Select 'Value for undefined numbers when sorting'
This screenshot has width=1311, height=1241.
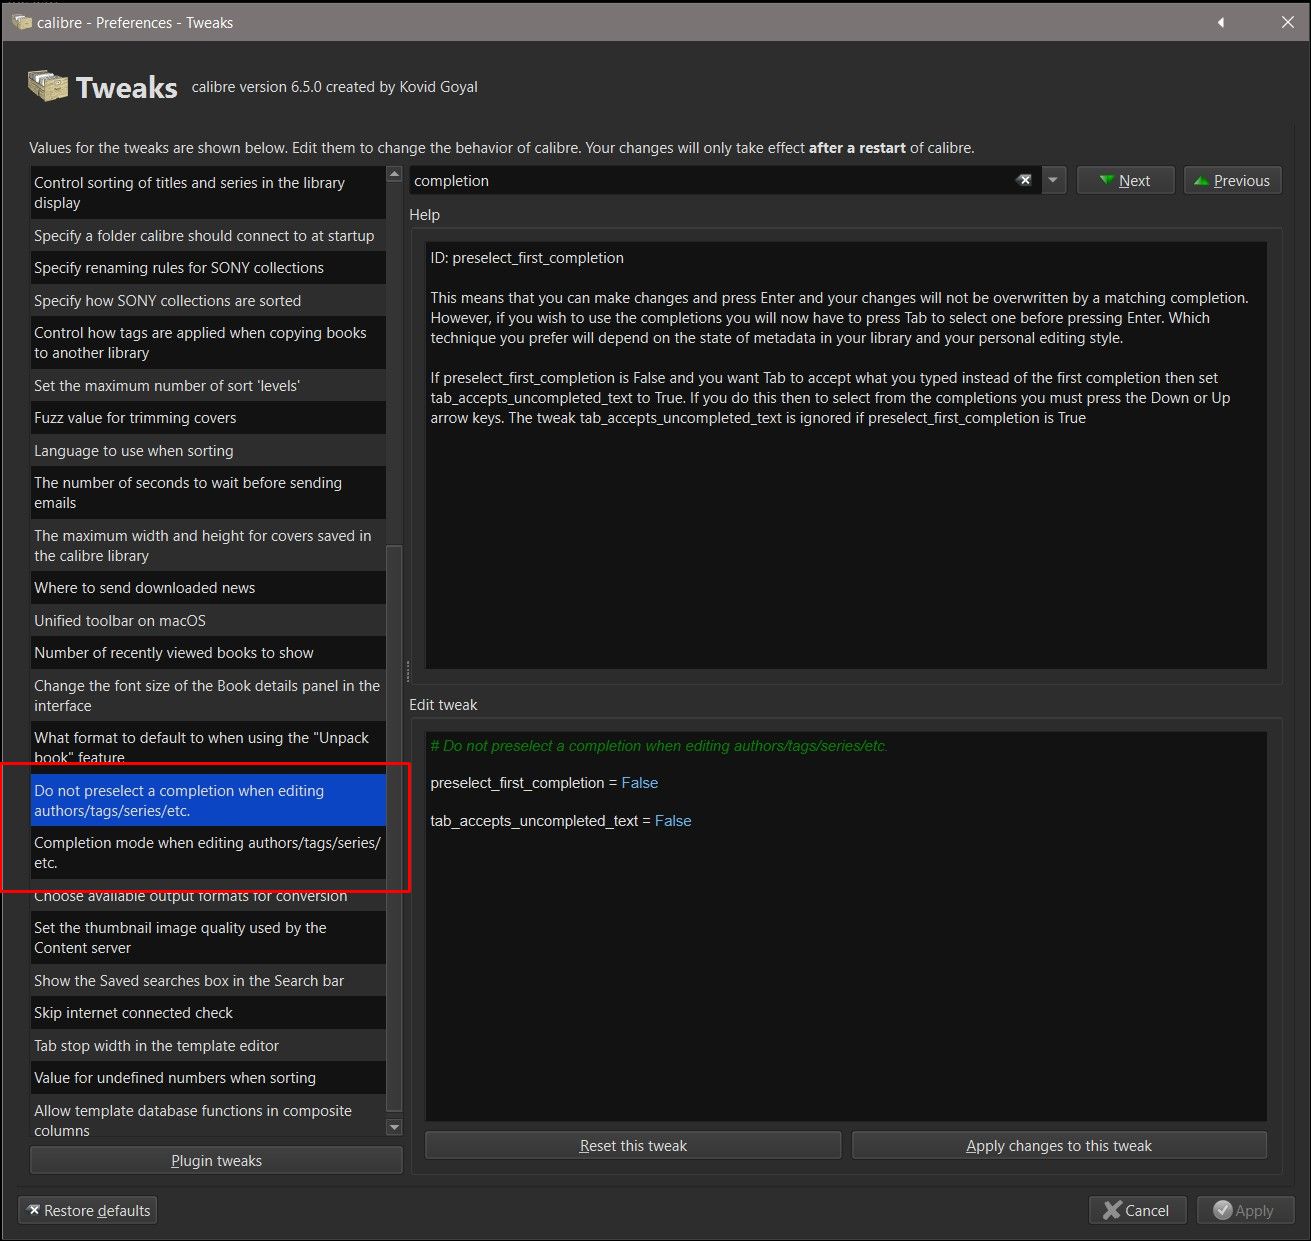[x=208, y=1078]
